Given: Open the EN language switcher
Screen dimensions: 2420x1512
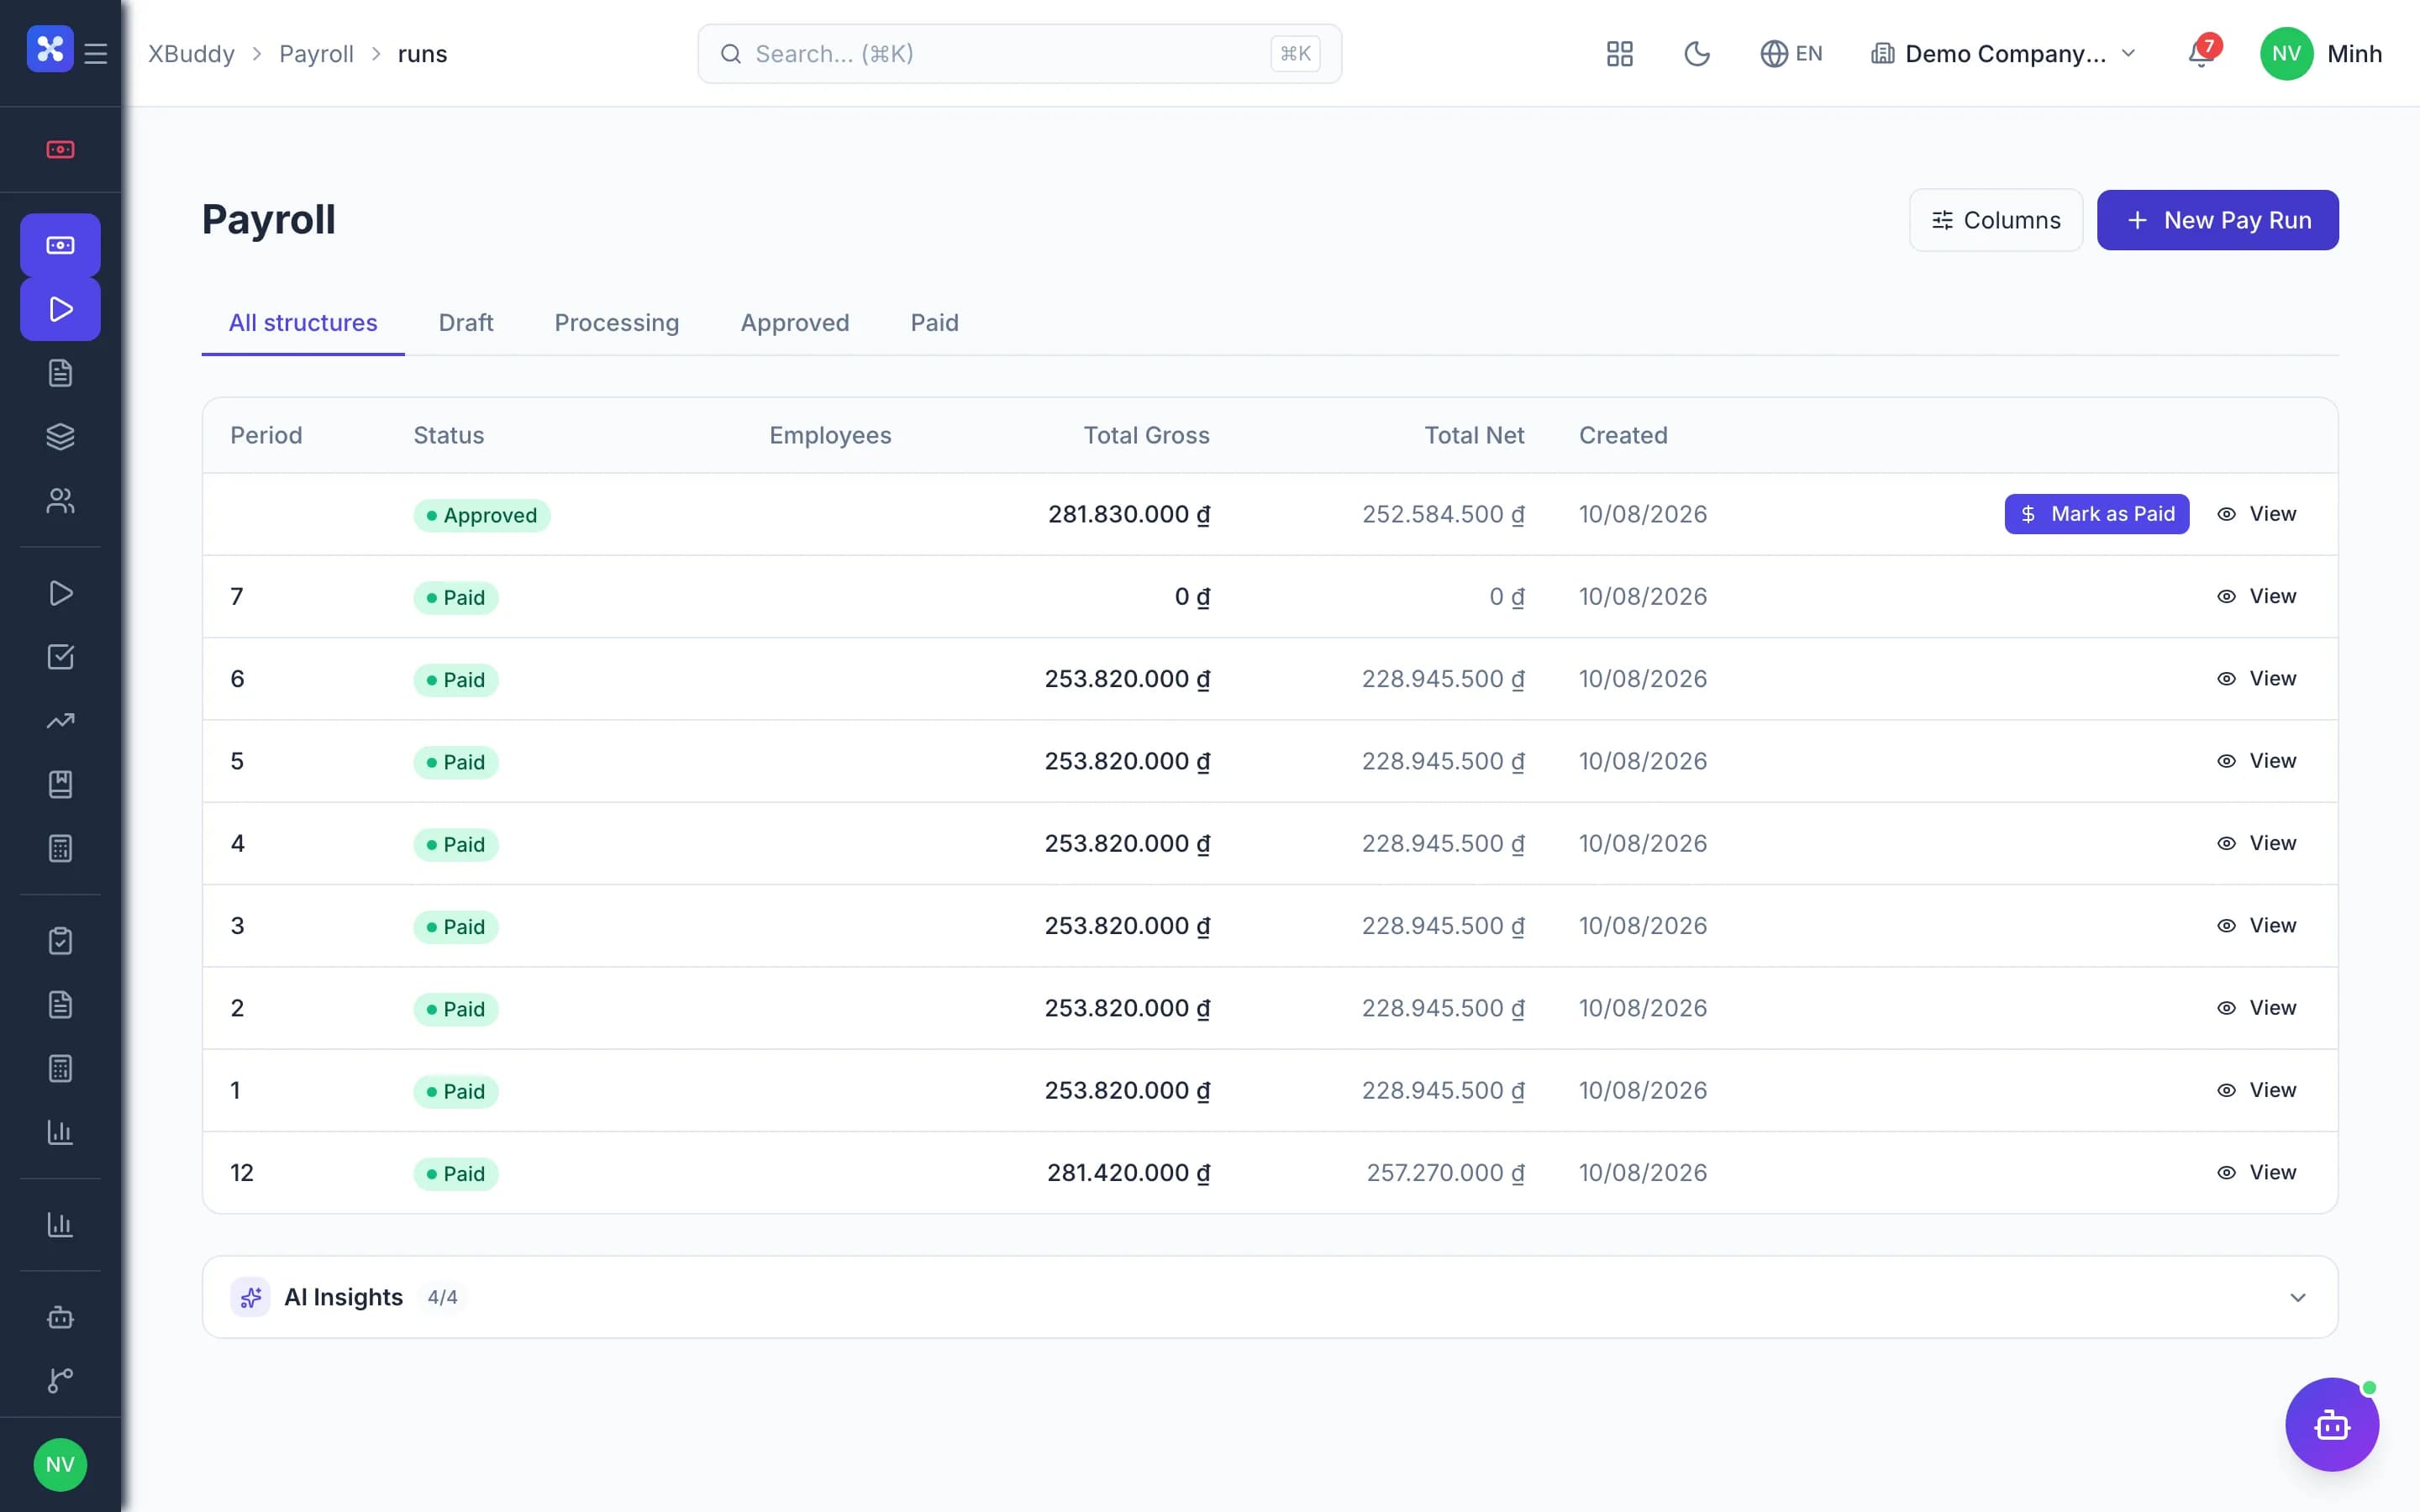Looking at the screenshot, I should coord(1791,54).
